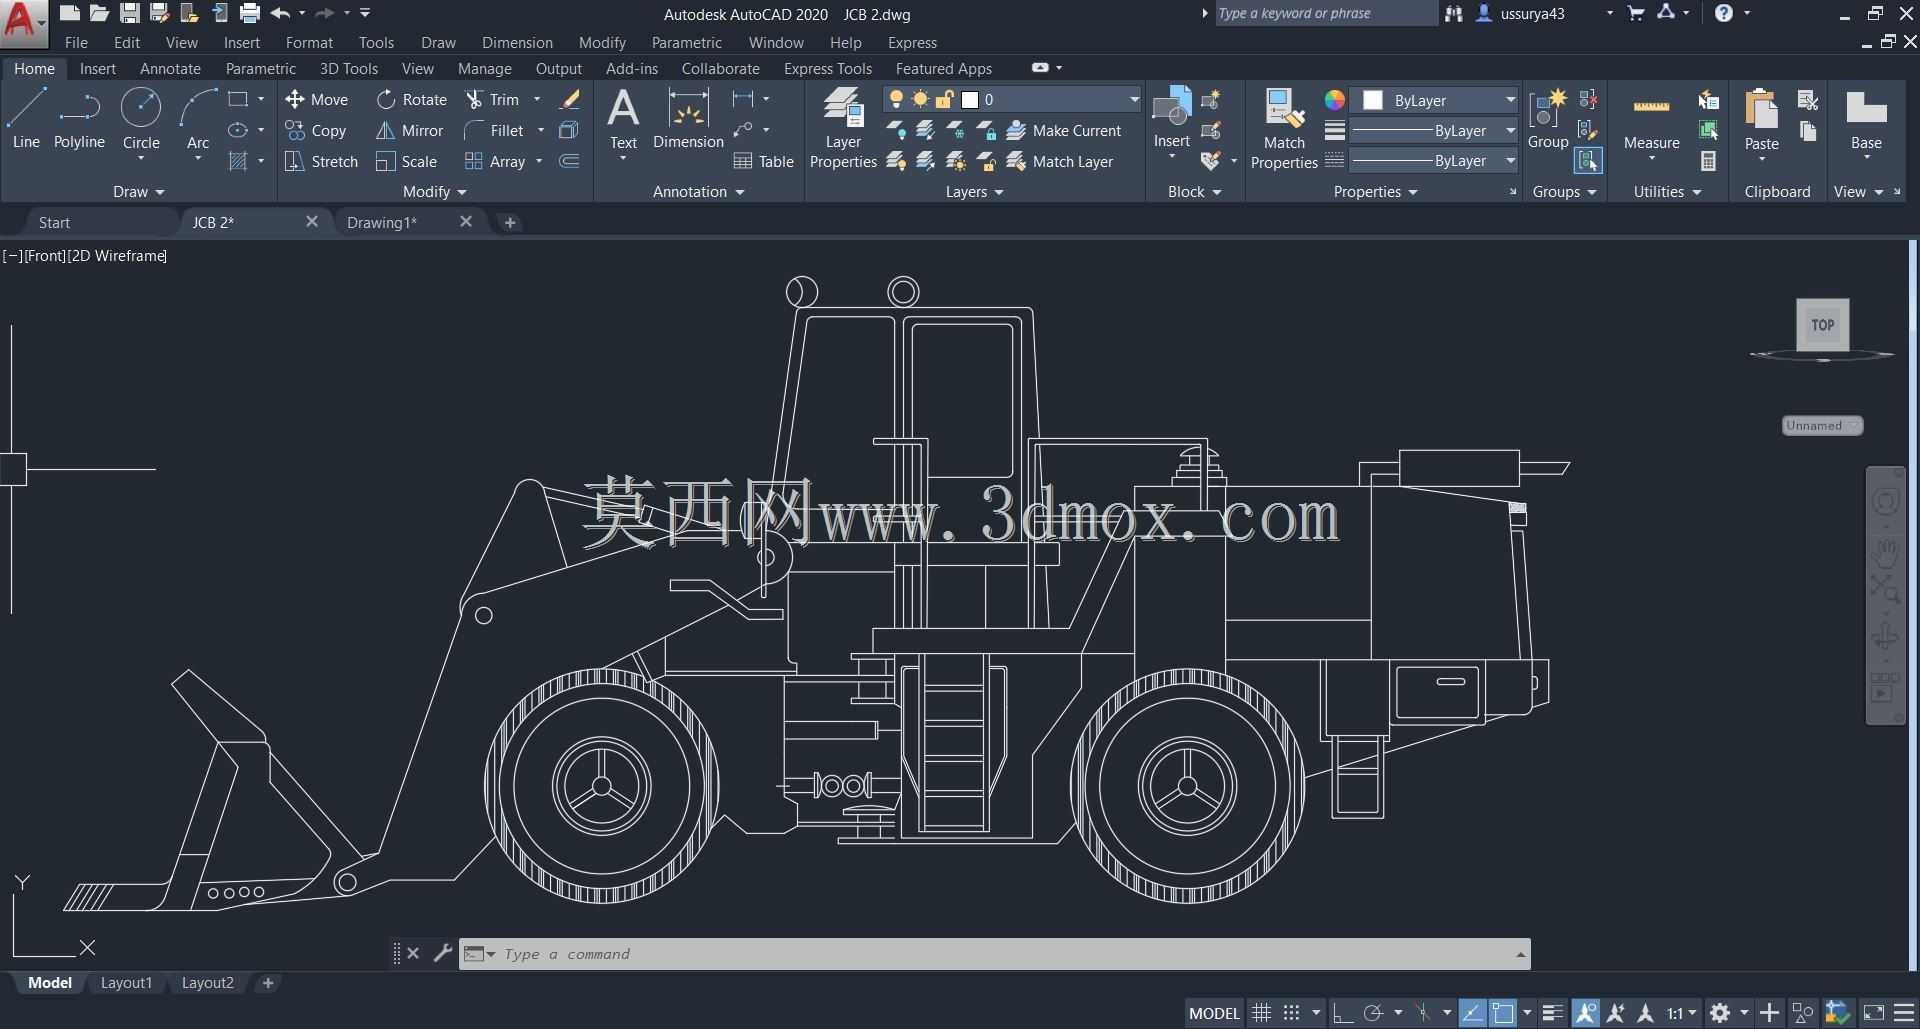Toggle clean screen mode
1920x1029 pixels.
tap(1874, 1013)
